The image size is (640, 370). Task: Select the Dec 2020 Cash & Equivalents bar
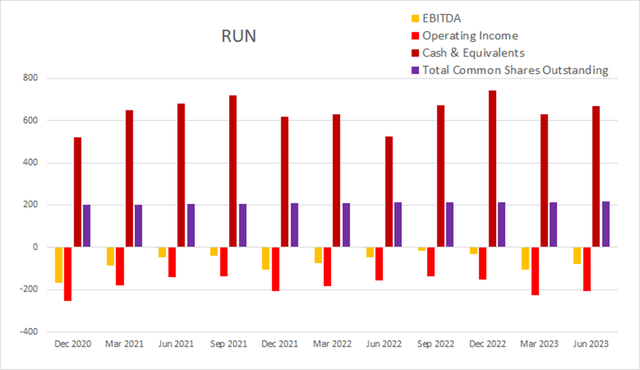[x=78, y=192]
